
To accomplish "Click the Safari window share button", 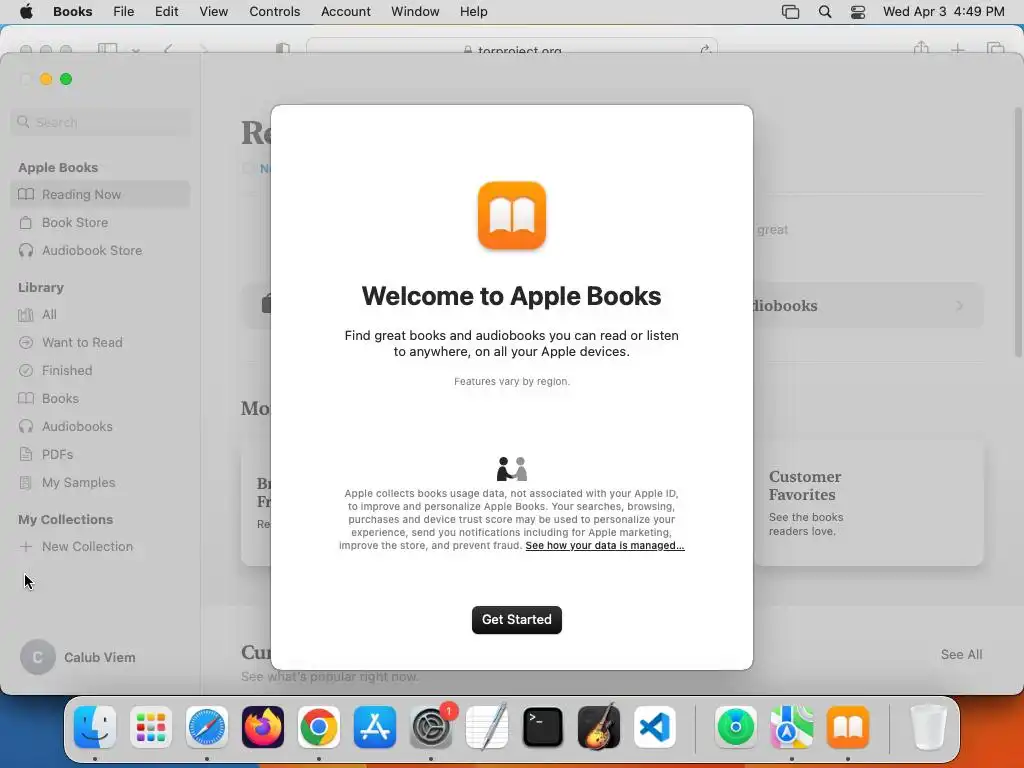I will point(921,48).
